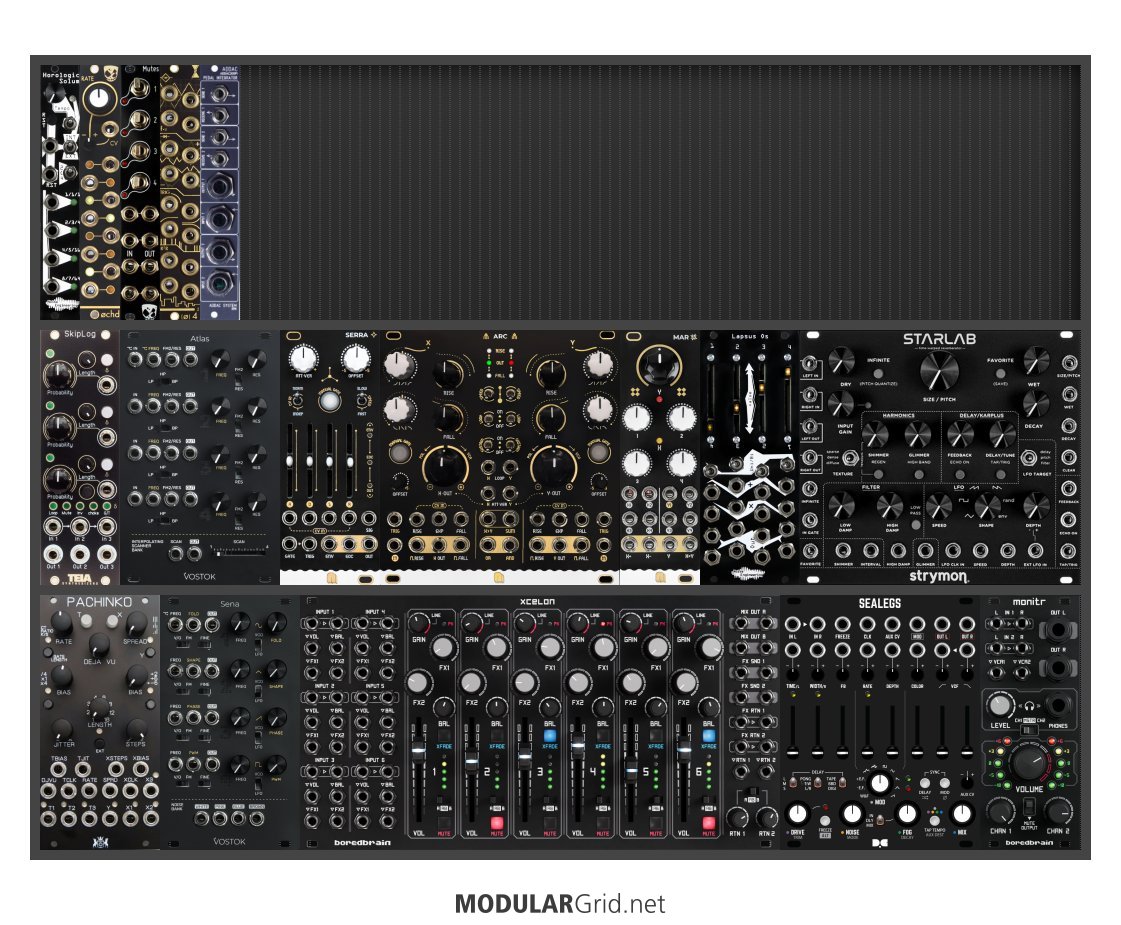Flip the Starlab LFO TARGET toggle switch

1029,457
